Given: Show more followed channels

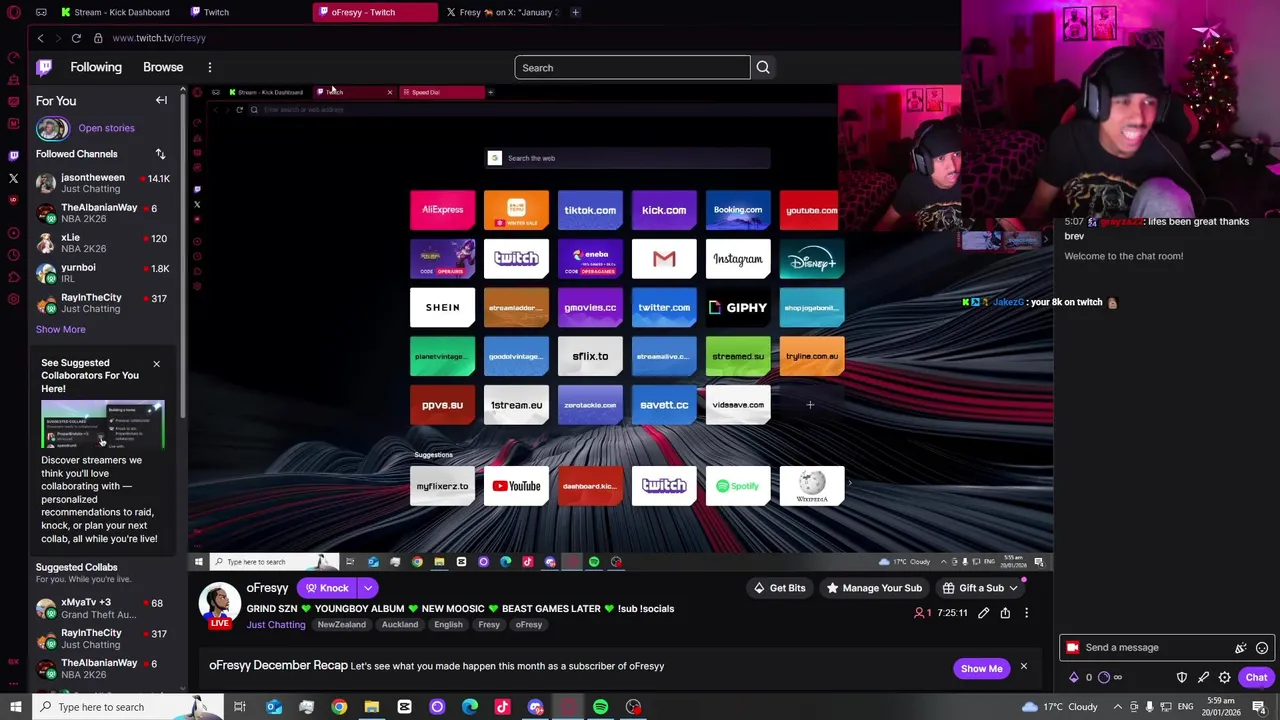Looking at the screenshot, I should coord(60,329).
